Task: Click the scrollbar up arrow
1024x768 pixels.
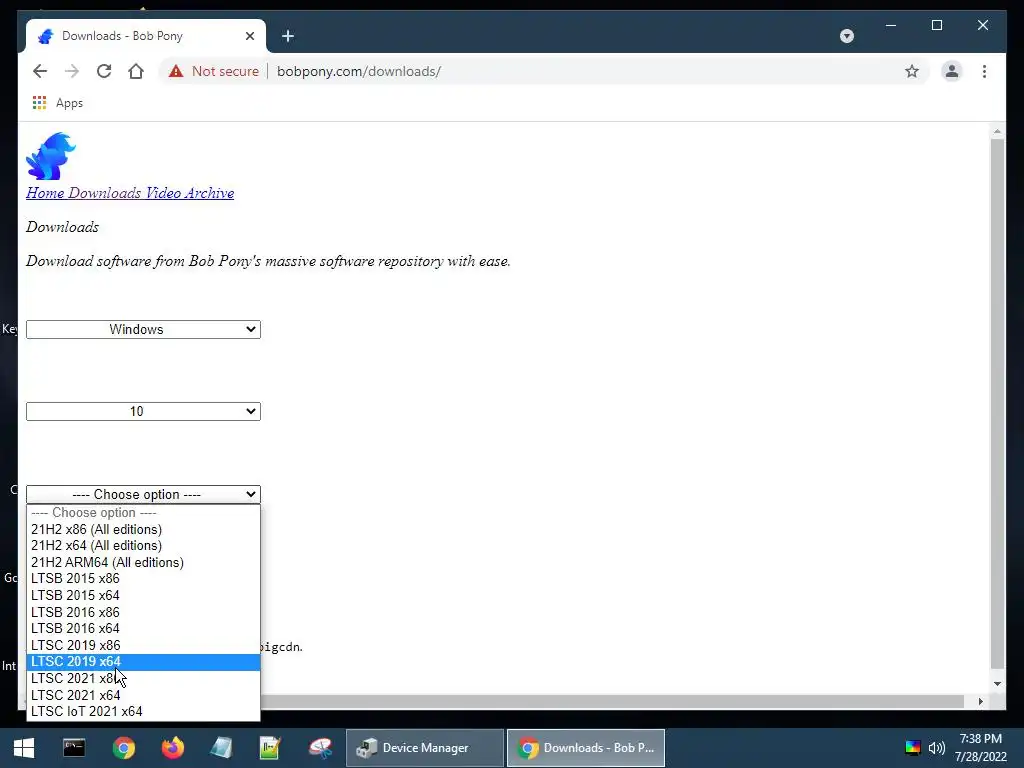Action: [997, 131]
